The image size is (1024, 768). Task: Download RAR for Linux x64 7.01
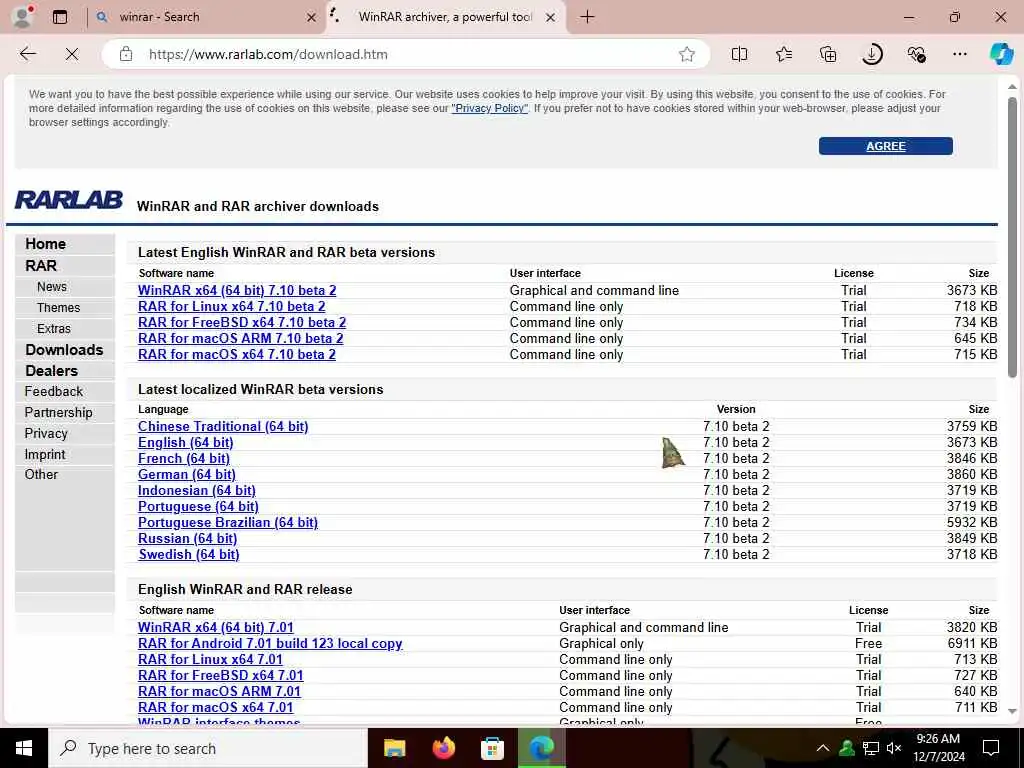[210, 660]
